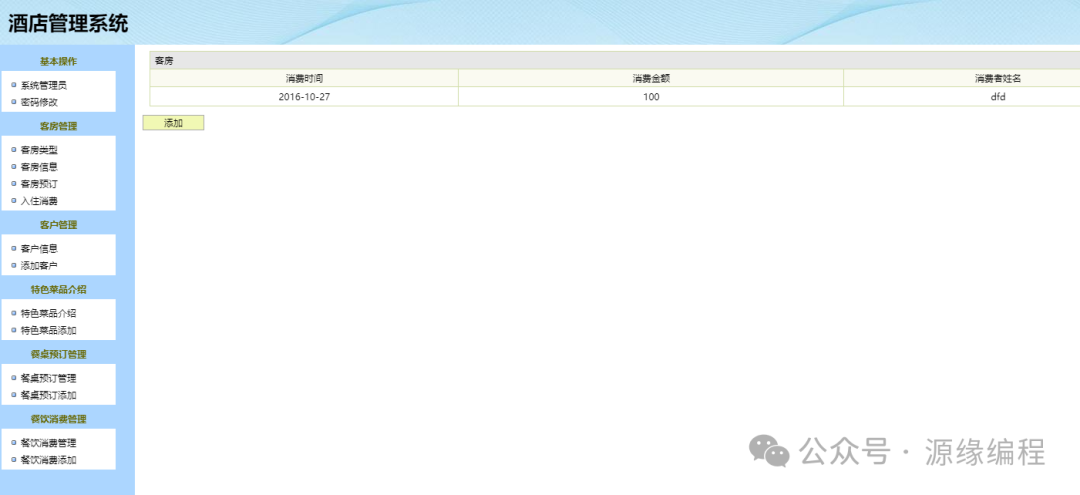Screen dimensions: 1080x495
Task: Click the 消费时间 column header
Action: [x=304, y=78]
